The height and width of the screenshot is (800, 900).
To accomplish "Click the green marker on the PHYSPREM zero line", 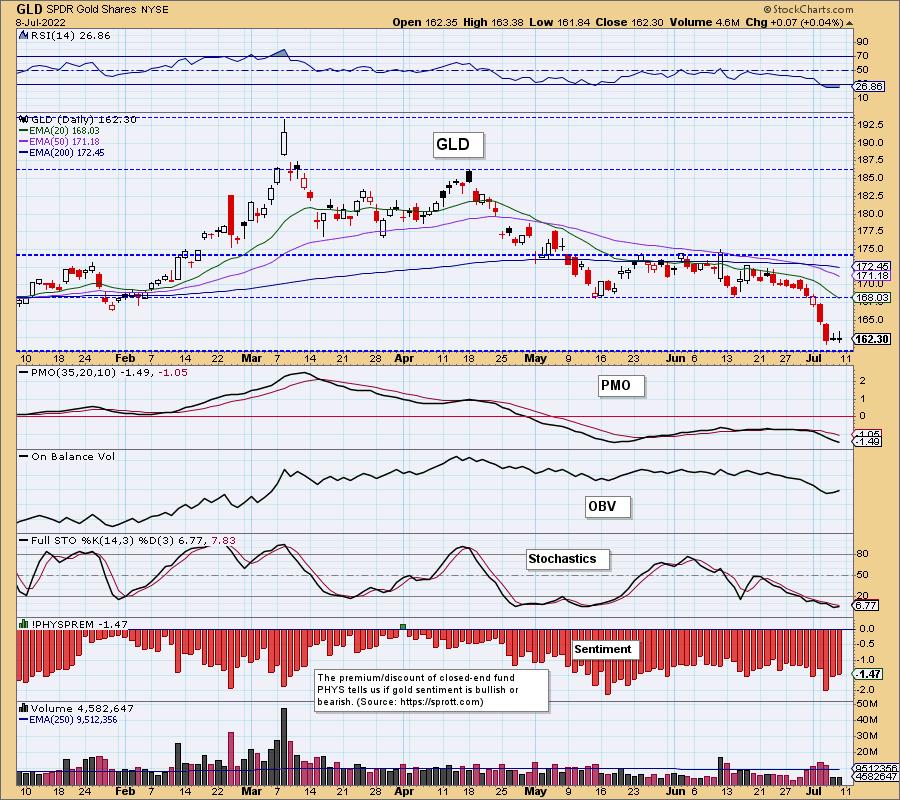I will coord(403,627).
